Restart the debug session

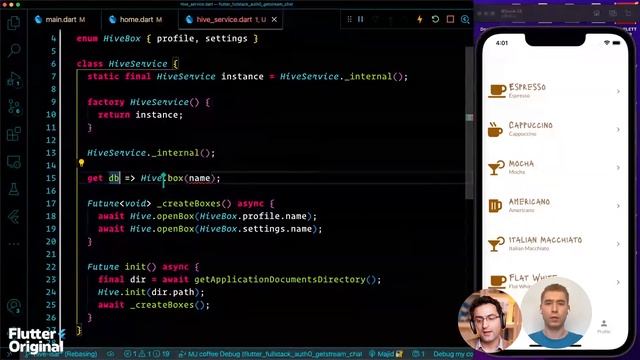[x=435, y=19]
